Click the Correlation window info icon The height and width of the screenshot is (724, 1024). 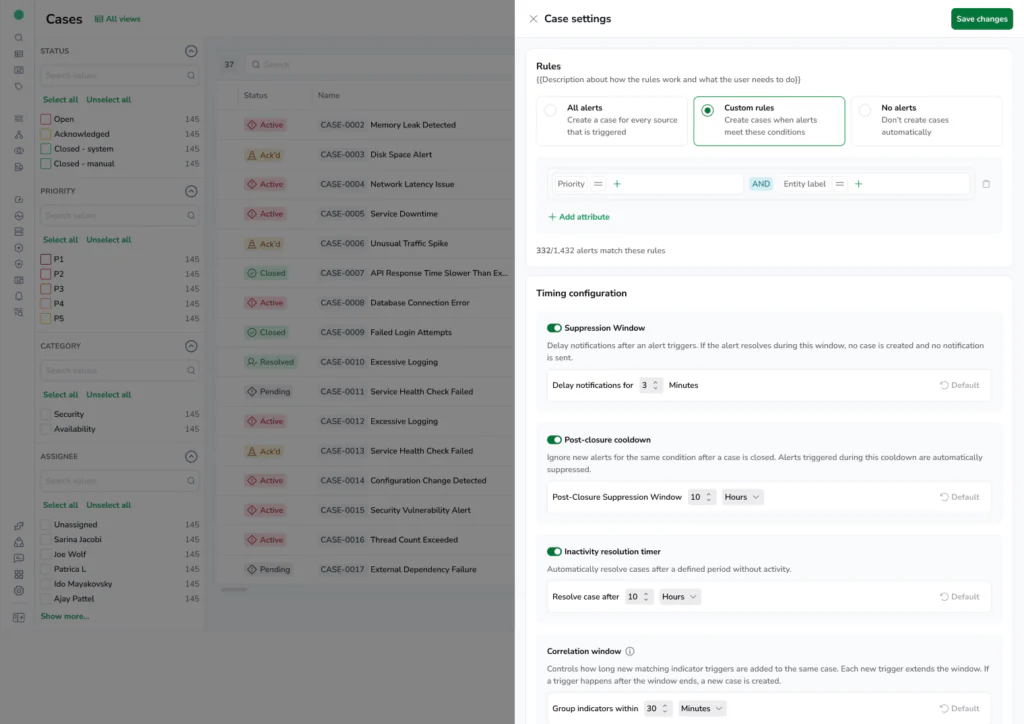pos(630,651)
